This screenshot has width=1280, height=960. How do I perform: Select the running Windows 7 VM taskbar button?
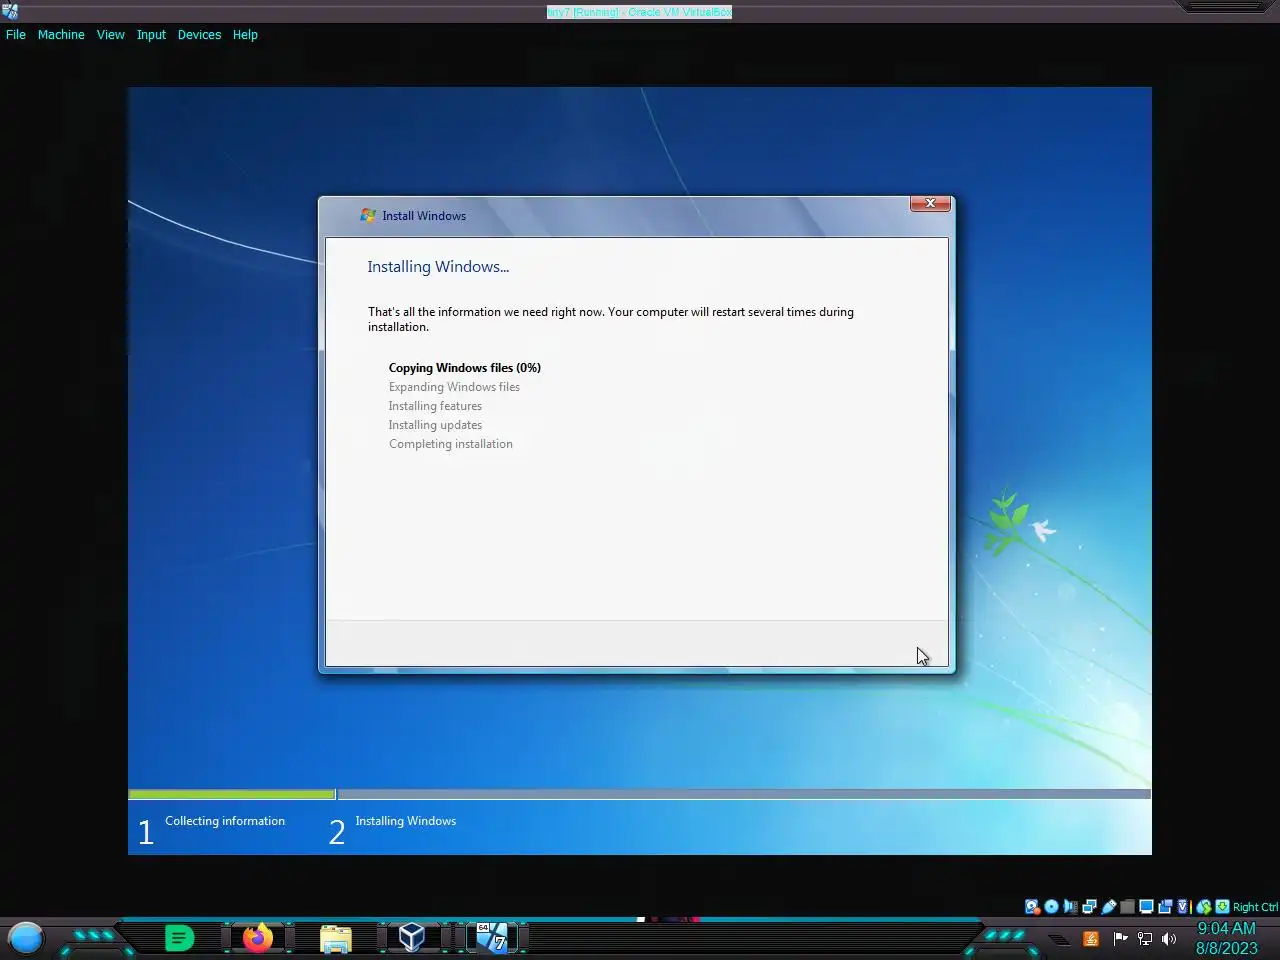tap(492, 938)
